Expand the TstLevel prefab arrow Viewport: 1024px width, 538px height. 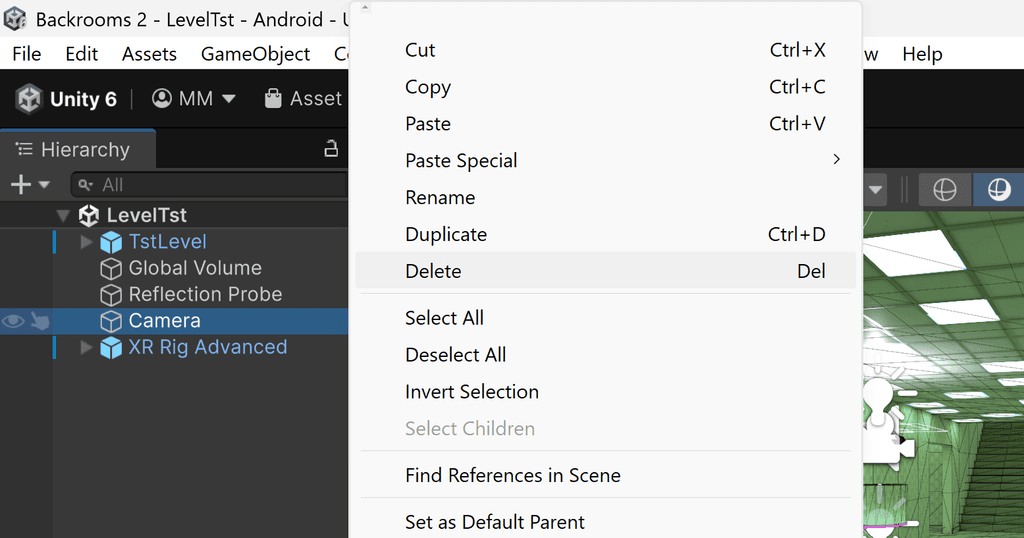pos(86,242)
